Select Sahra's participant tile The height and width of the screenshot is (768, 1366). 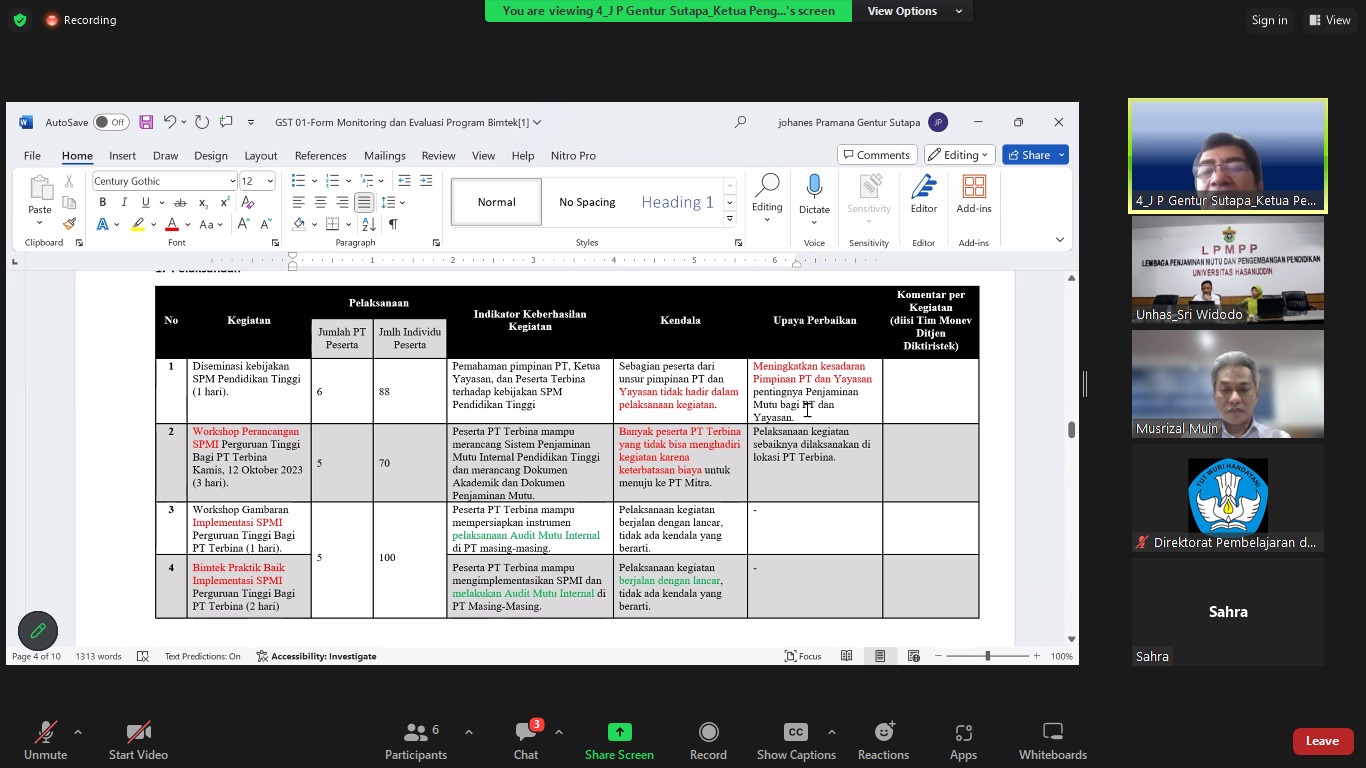(x=1228, y=612)
